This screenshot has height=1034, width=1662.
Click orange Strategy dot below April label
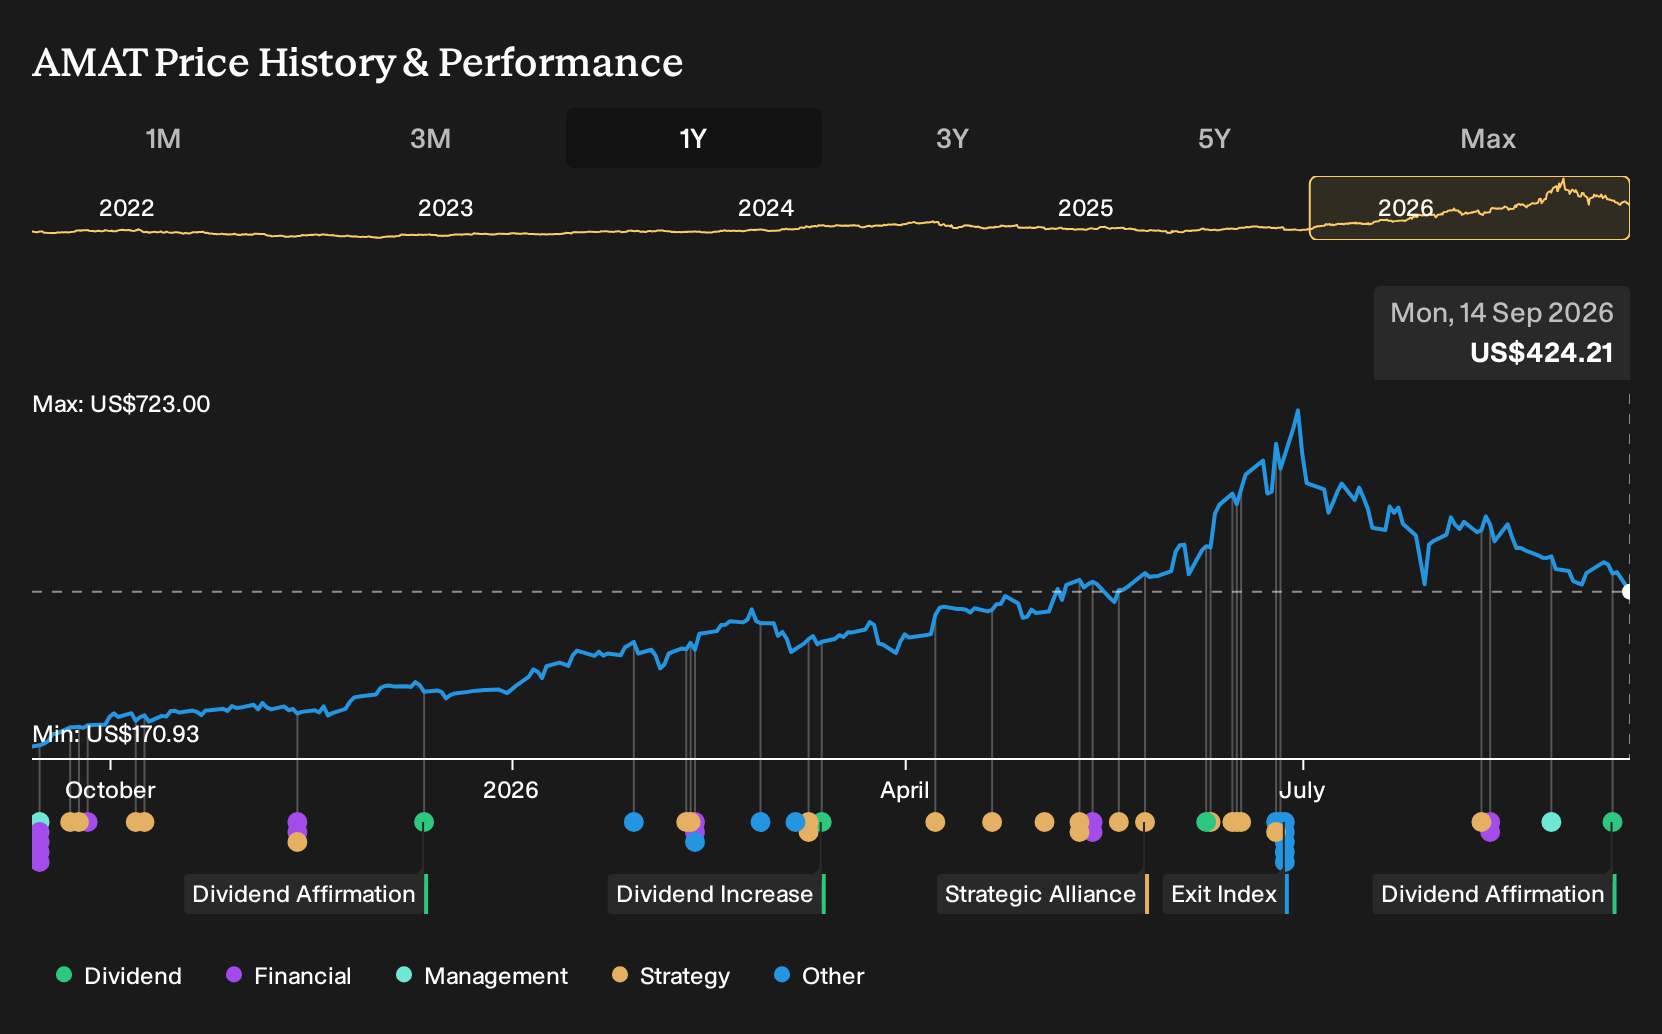click(935, 822)
